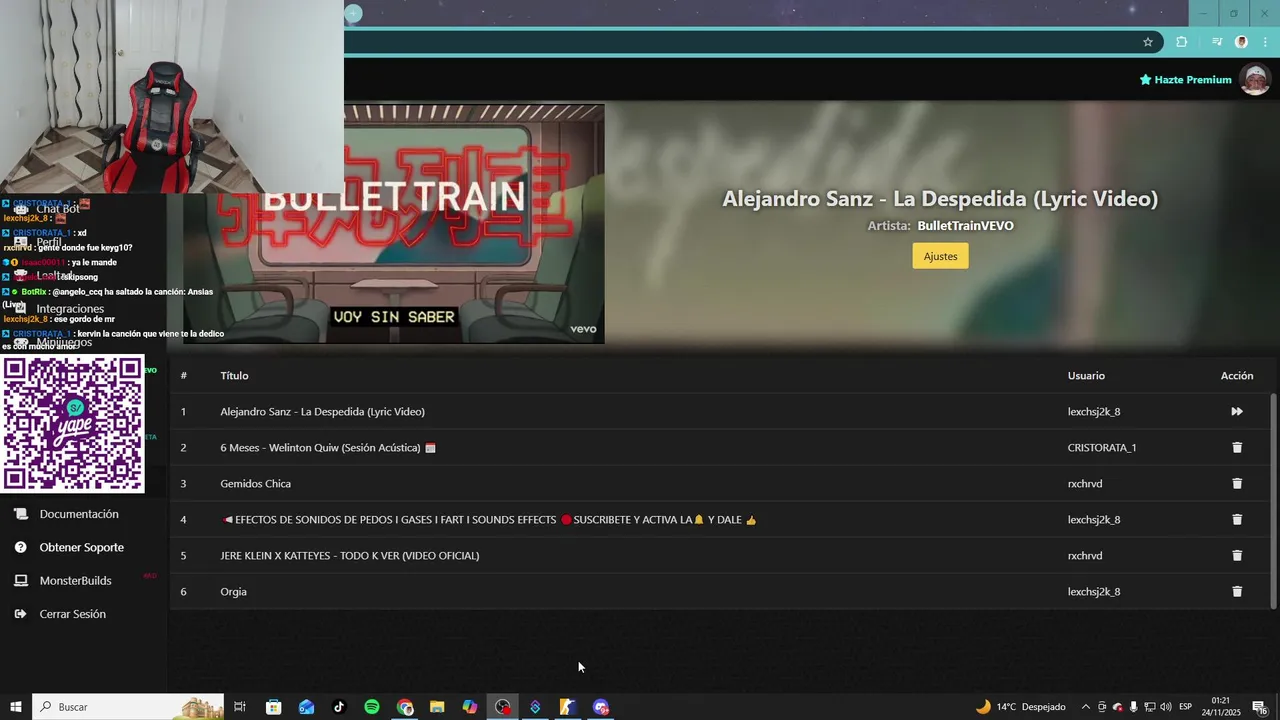
Task: Open Copilot from the taskbar
Action: pos(470,707)
